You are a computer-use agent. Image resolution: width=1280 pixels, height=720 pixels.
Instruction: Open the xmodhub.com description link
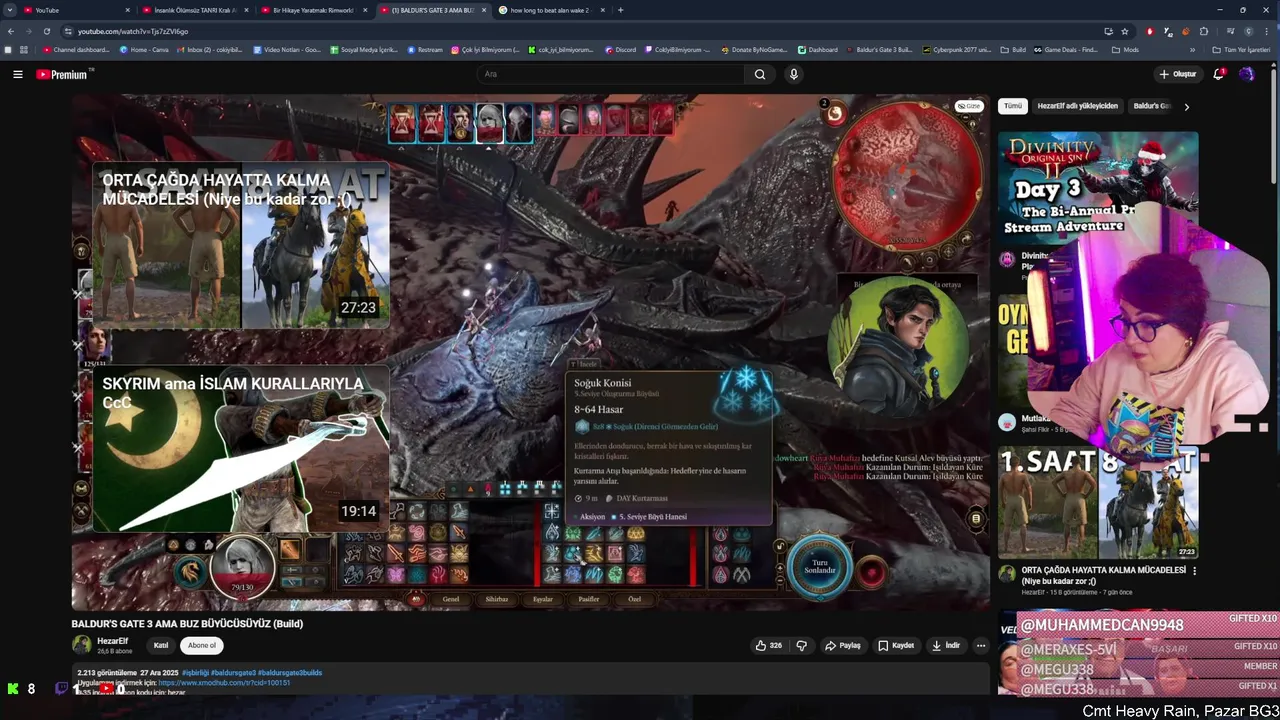[224, 682]
